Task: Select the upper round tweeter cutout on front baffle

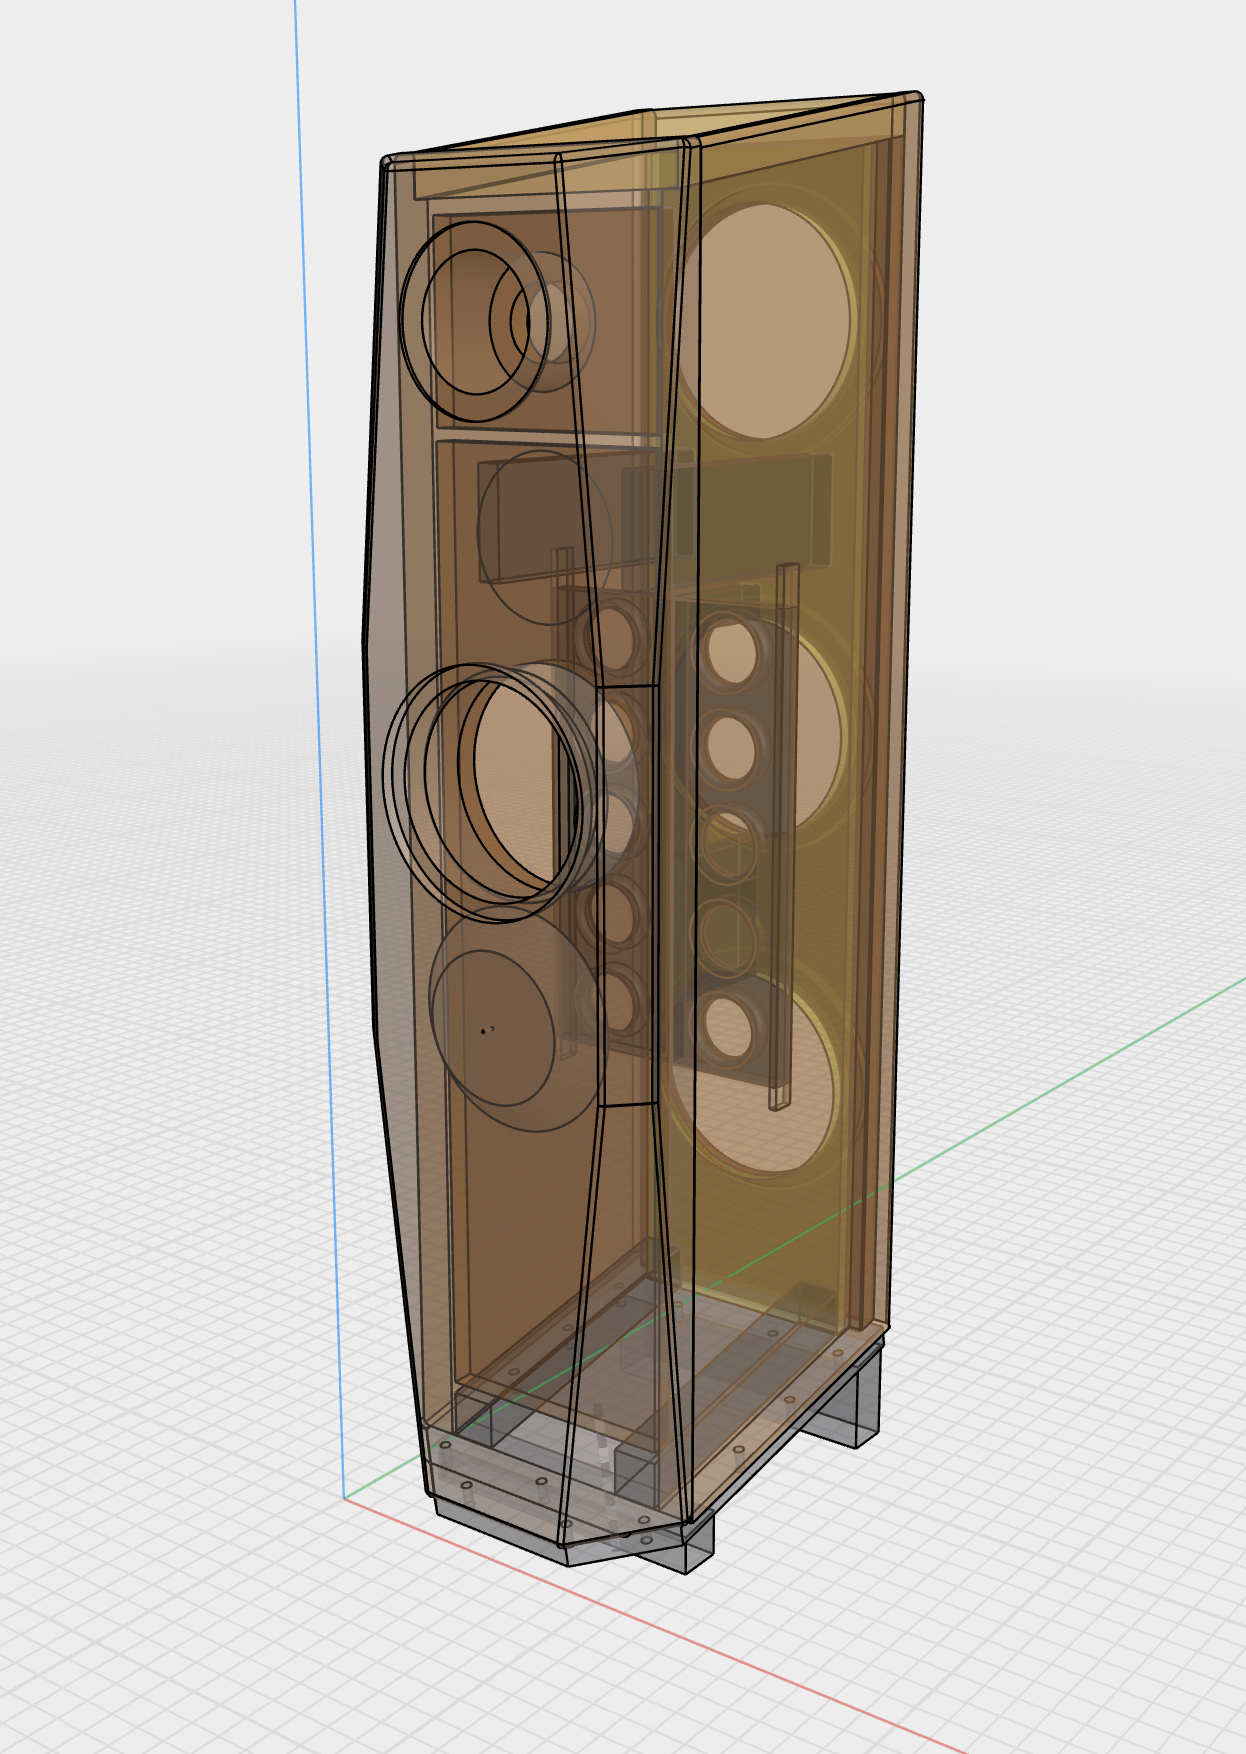Action: (x=475, y=321)
